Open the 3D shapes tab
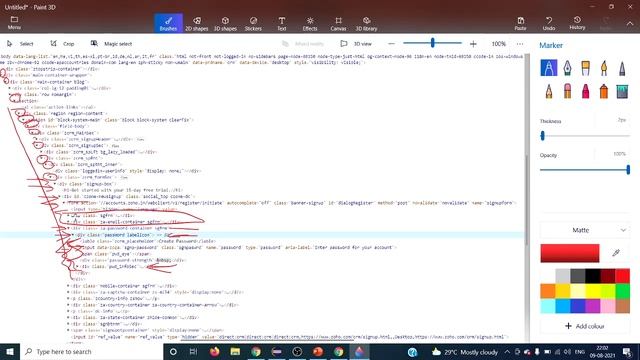This screenshot has height=360, width=640. coord(225,24)
